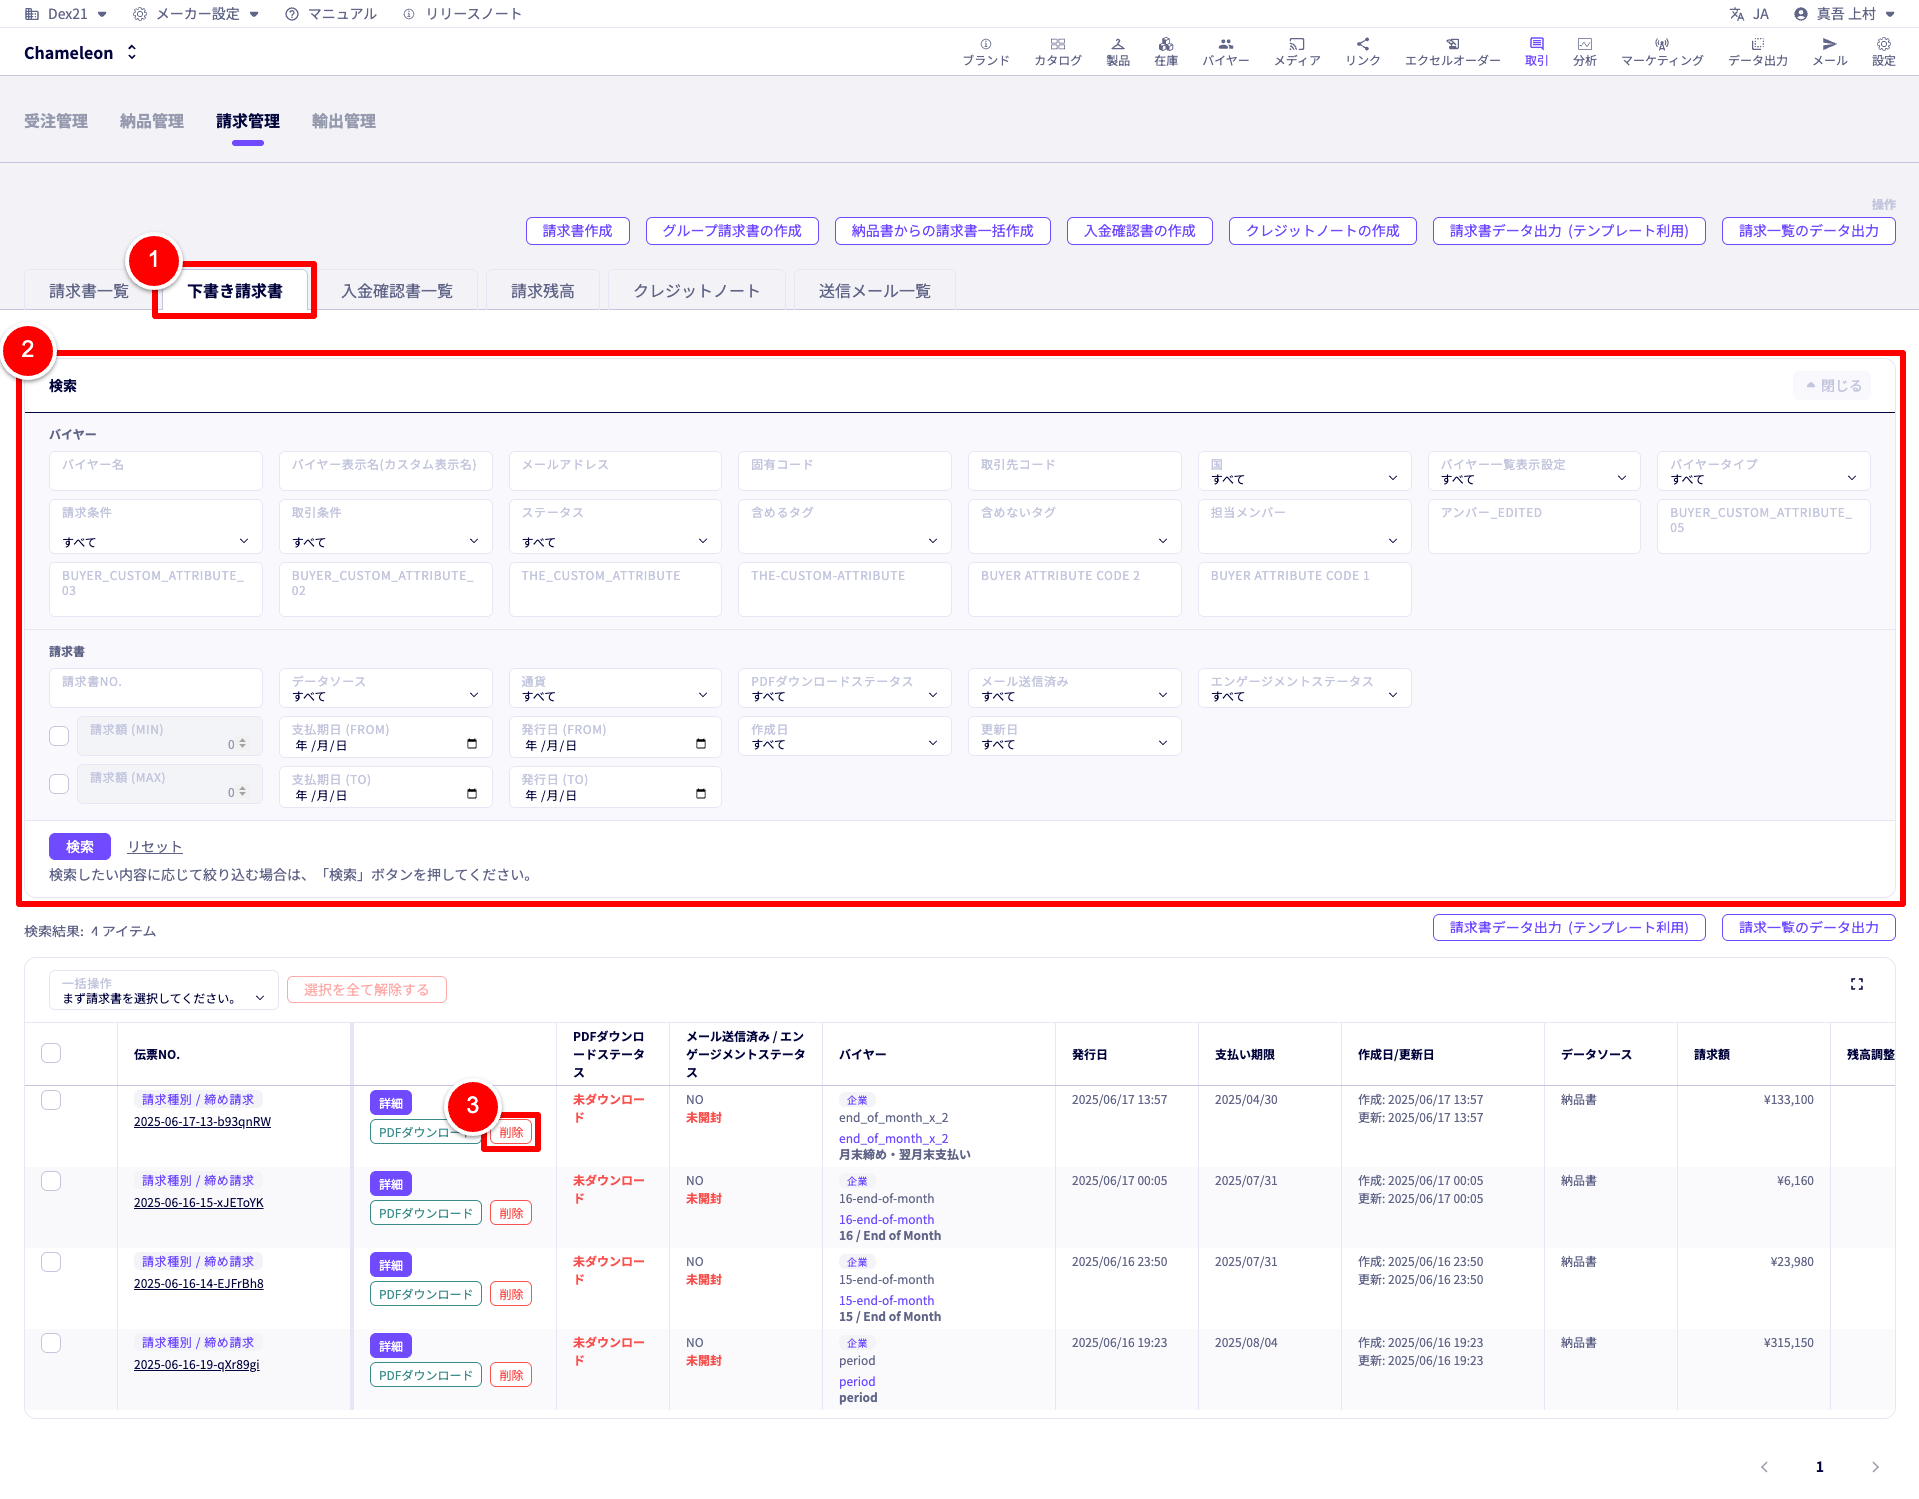Open the リンク nav icon
The image size is (1919, 1499).
tap(1362, 52)
